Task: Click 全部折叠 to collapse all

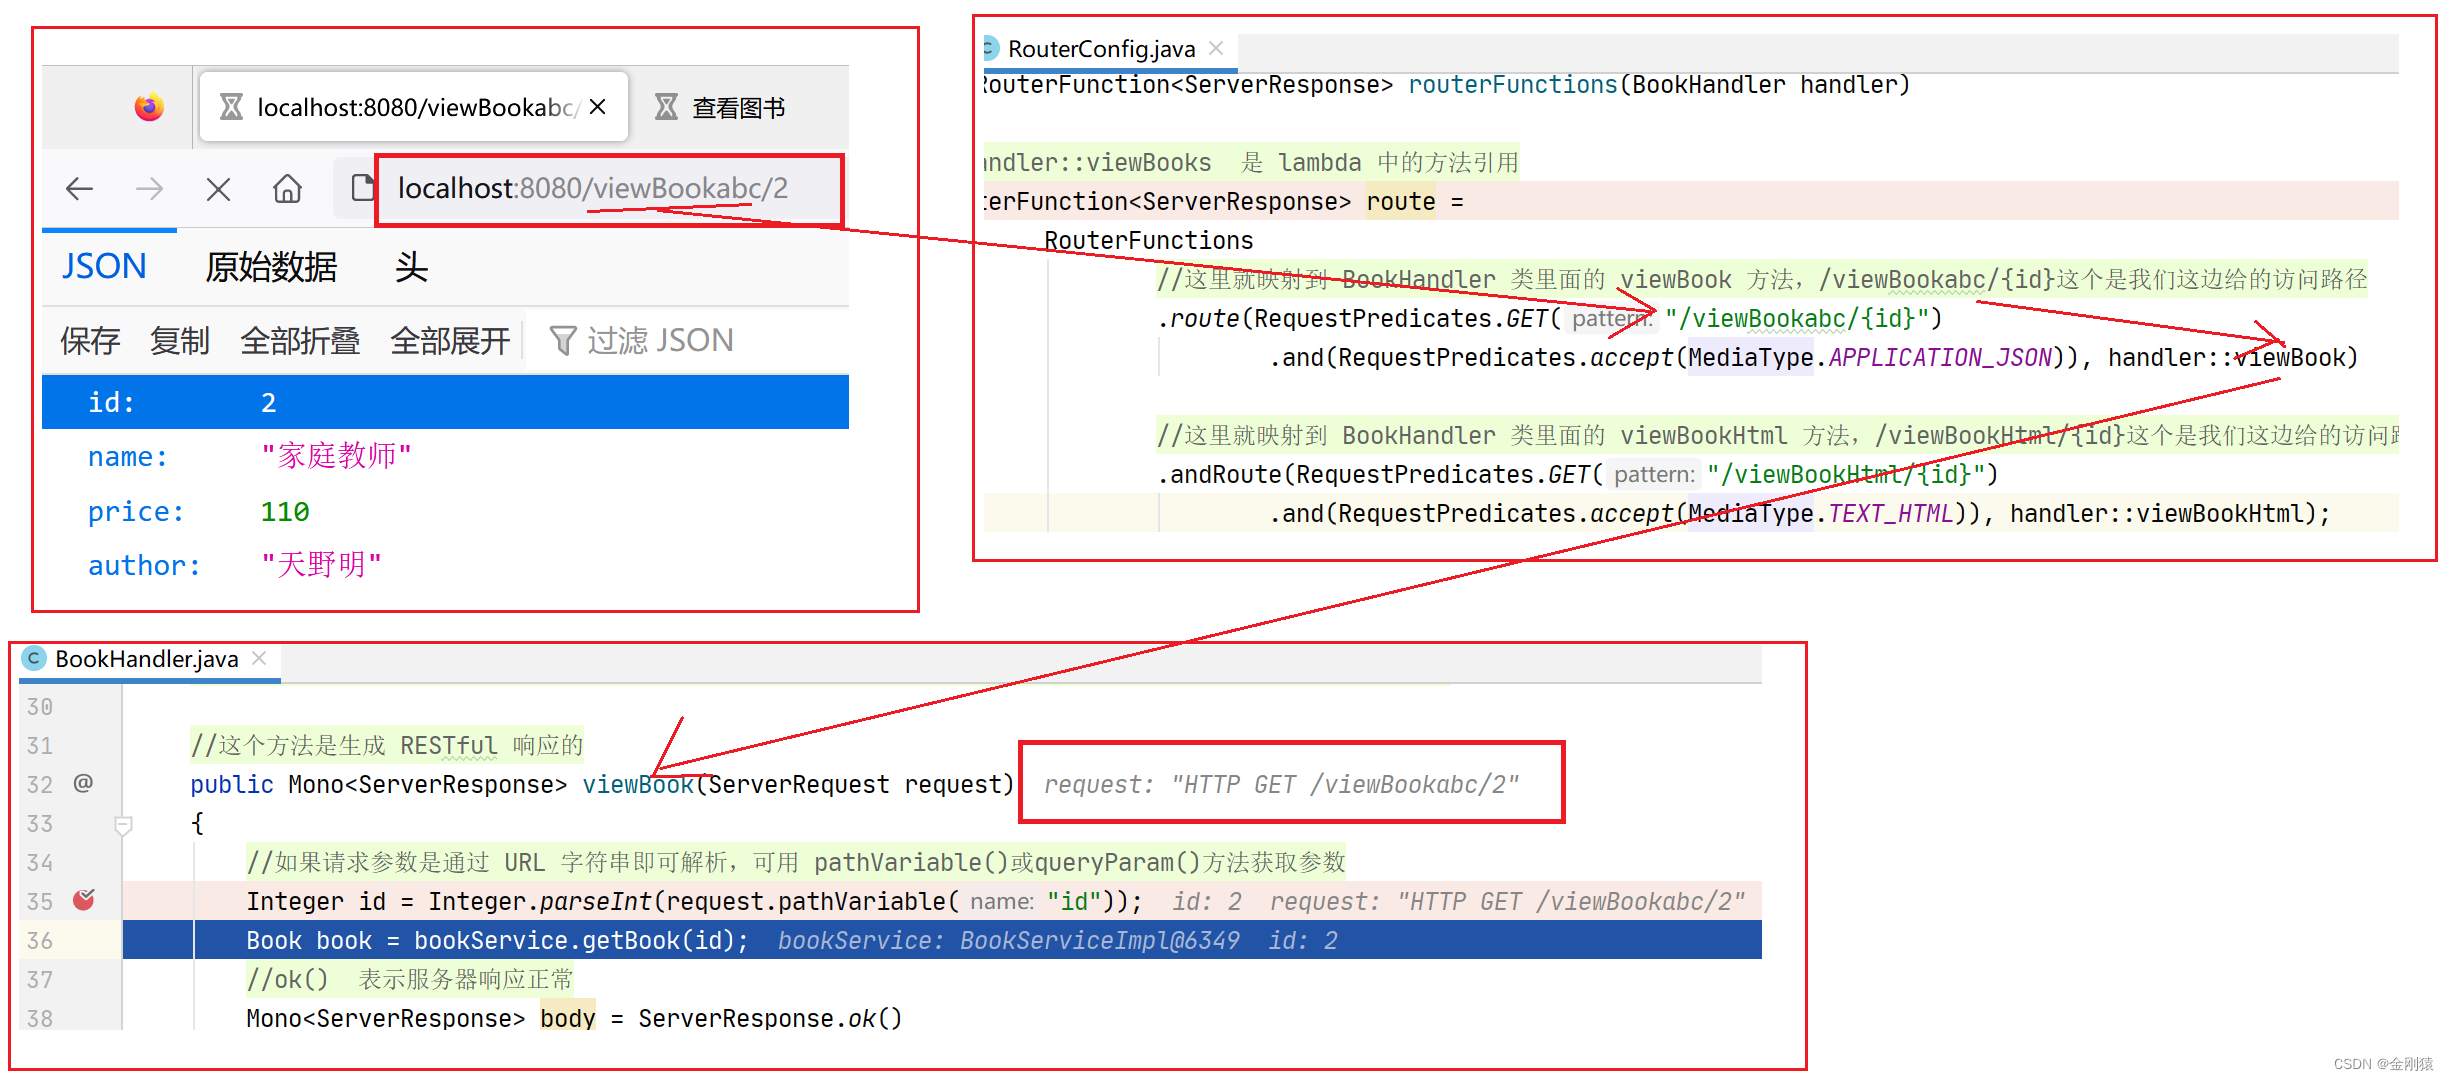Action: 300,341
